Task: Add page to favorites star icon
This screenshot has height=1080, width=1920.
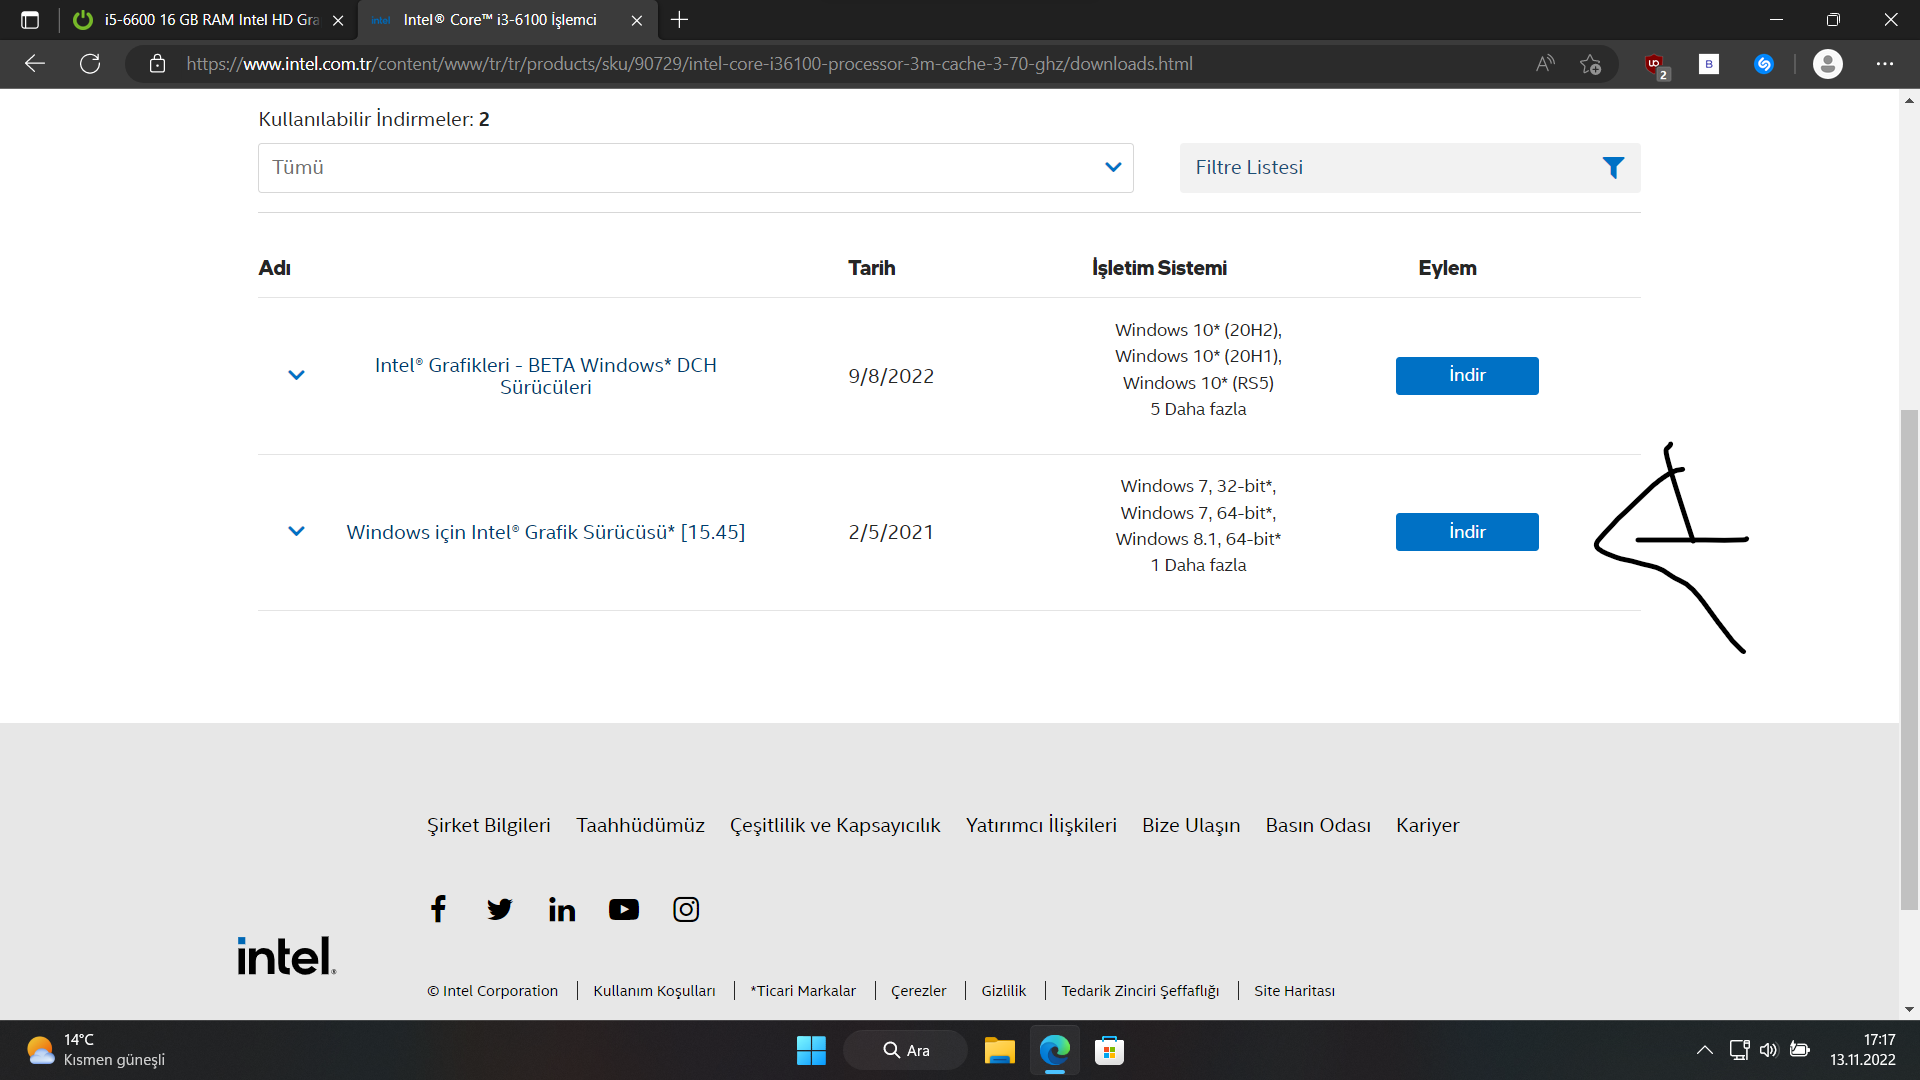Action: tap(1590, 64)
